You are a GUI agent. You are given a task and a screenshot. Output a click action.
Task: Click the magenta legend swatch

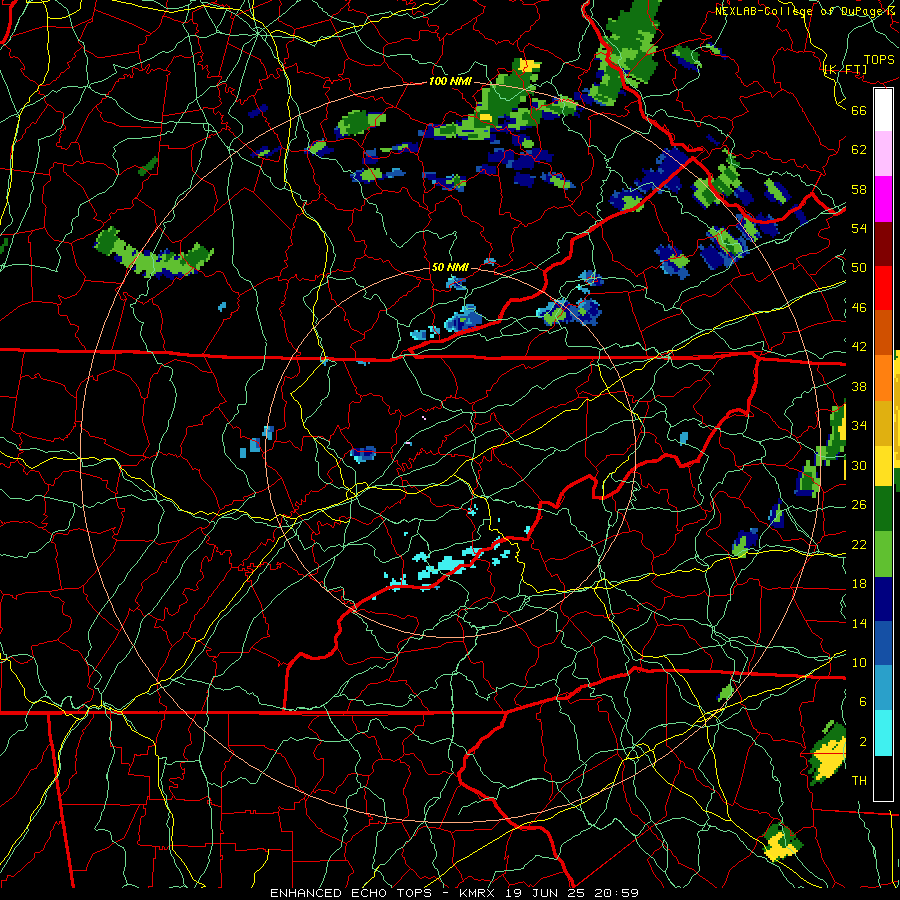coord(883,199)
